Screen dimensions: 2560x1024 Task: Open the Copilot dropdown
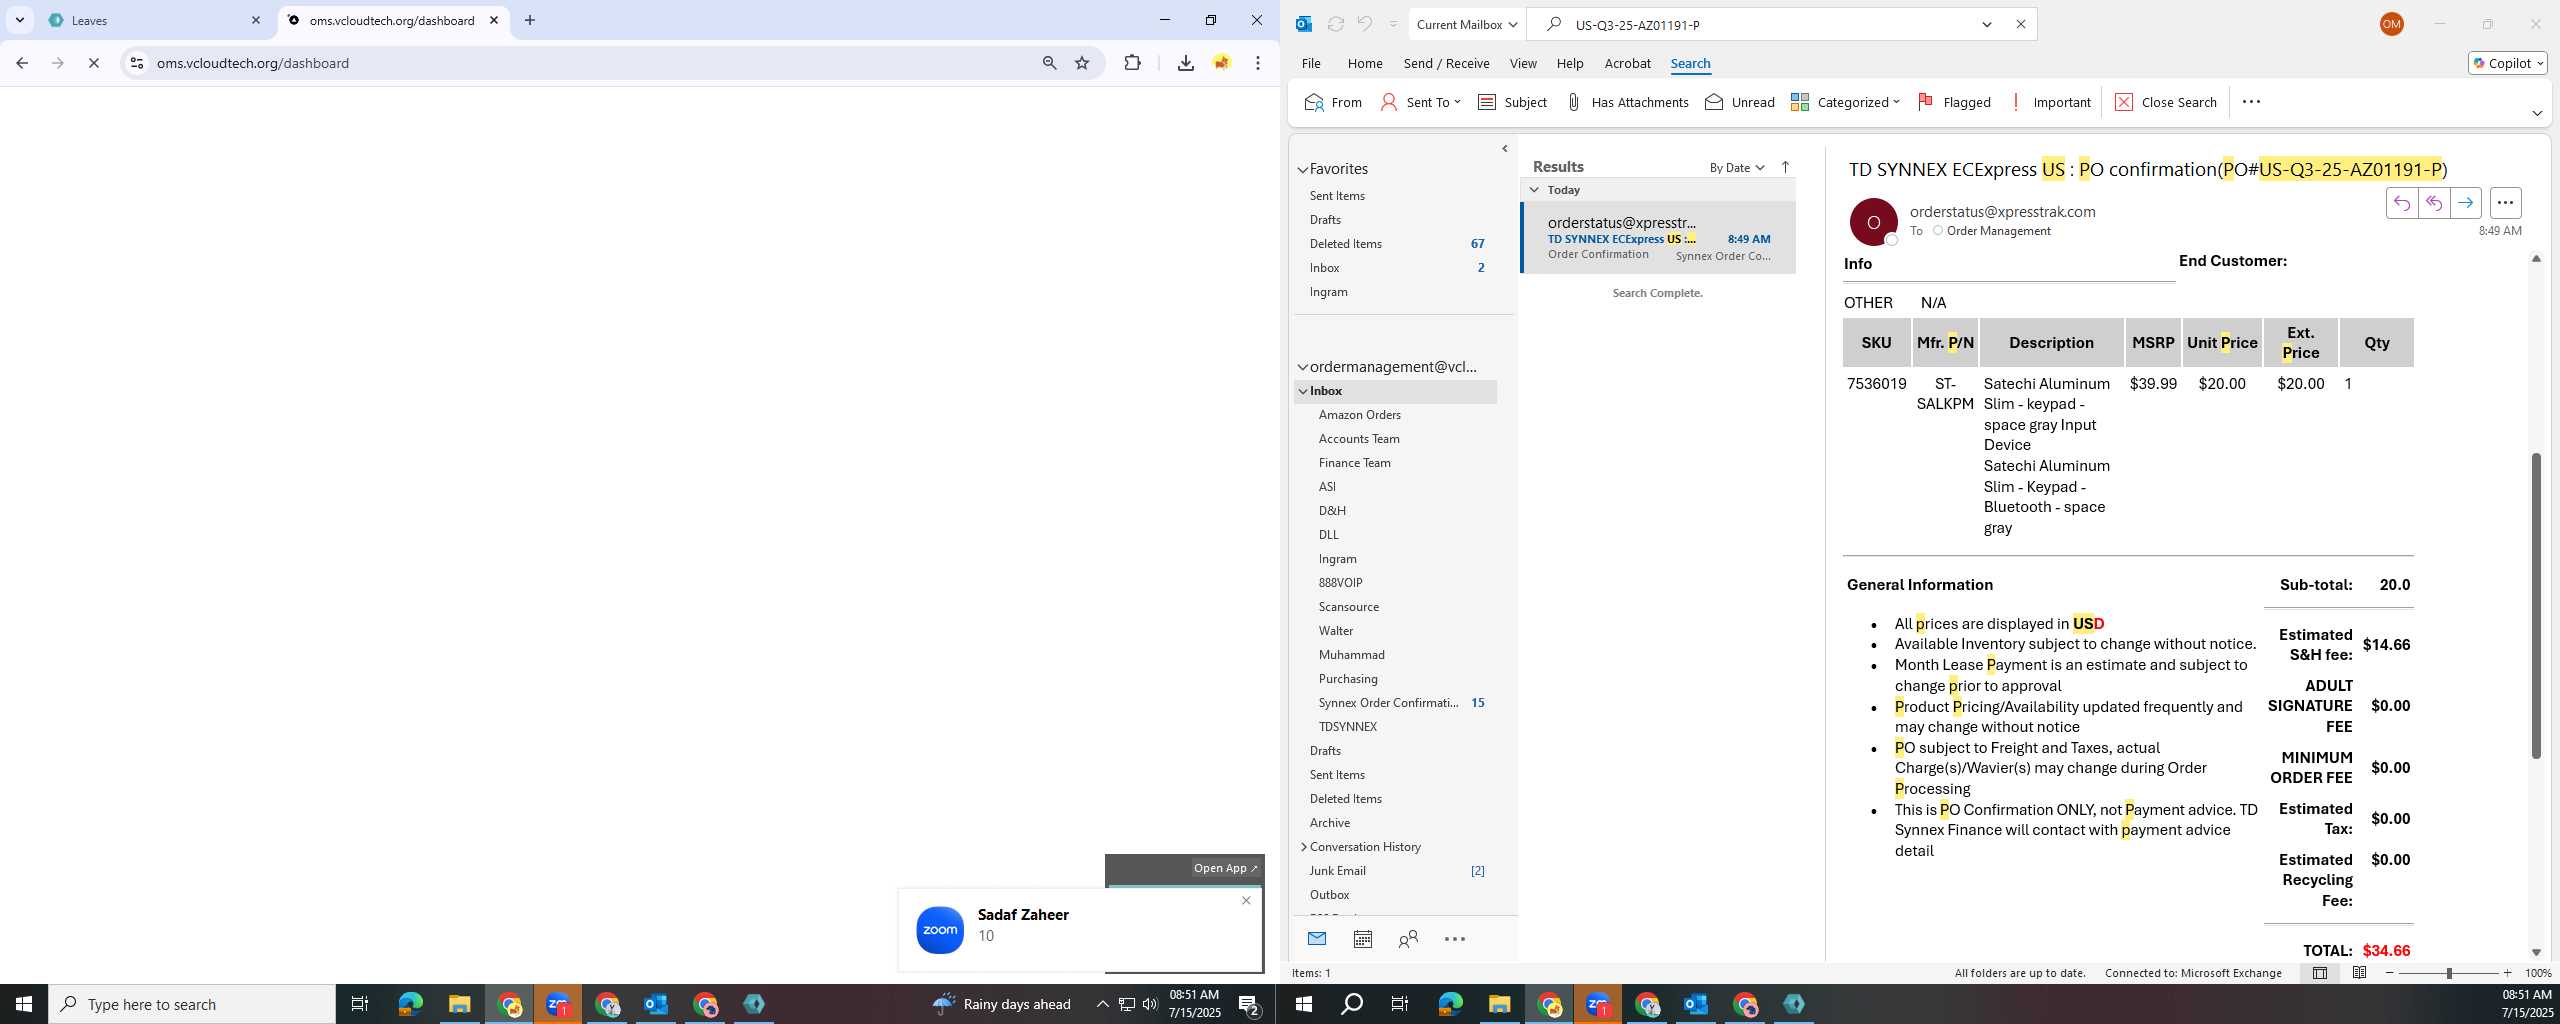point(2507,63)
